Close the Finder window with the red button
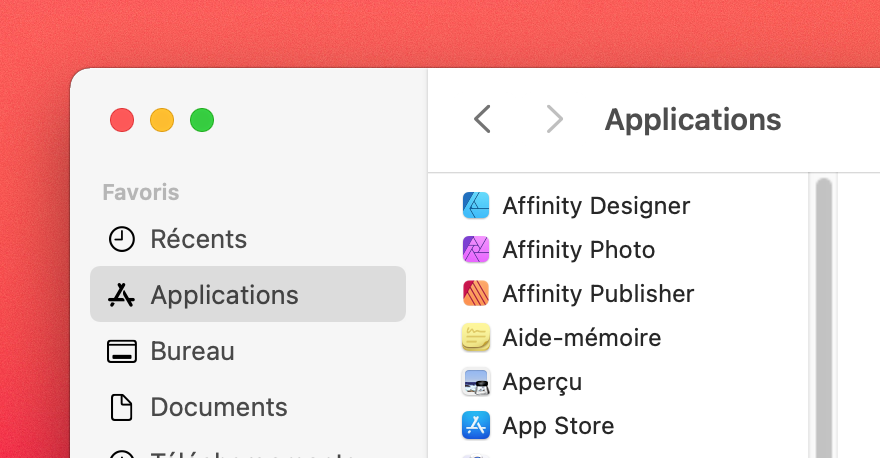Viewport: 880px width, 458px height. tap(122, 121)
